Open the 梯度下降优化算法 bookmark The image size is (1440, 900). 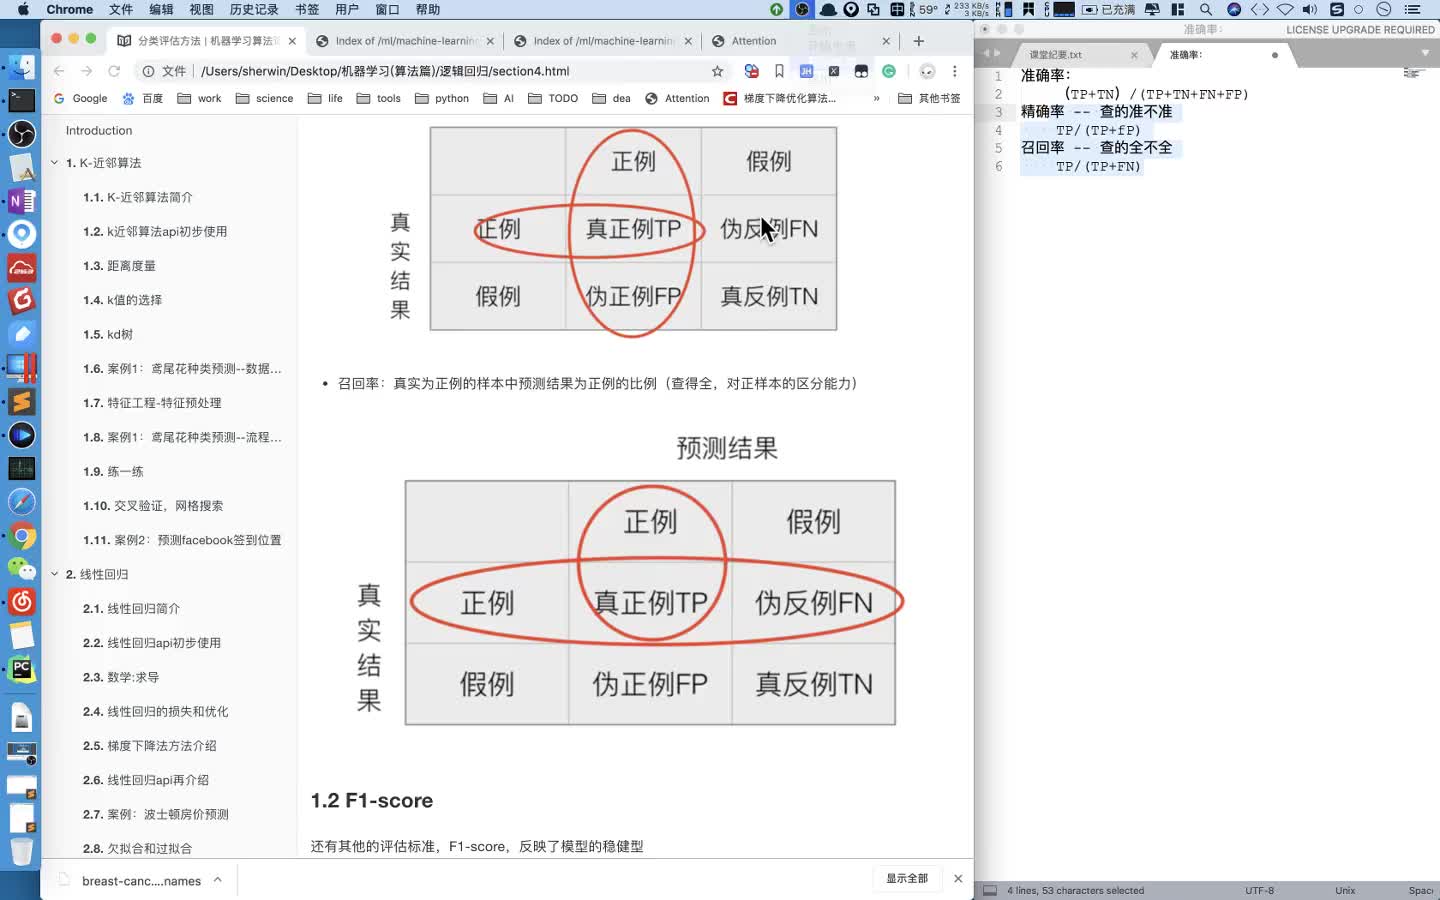780,98
